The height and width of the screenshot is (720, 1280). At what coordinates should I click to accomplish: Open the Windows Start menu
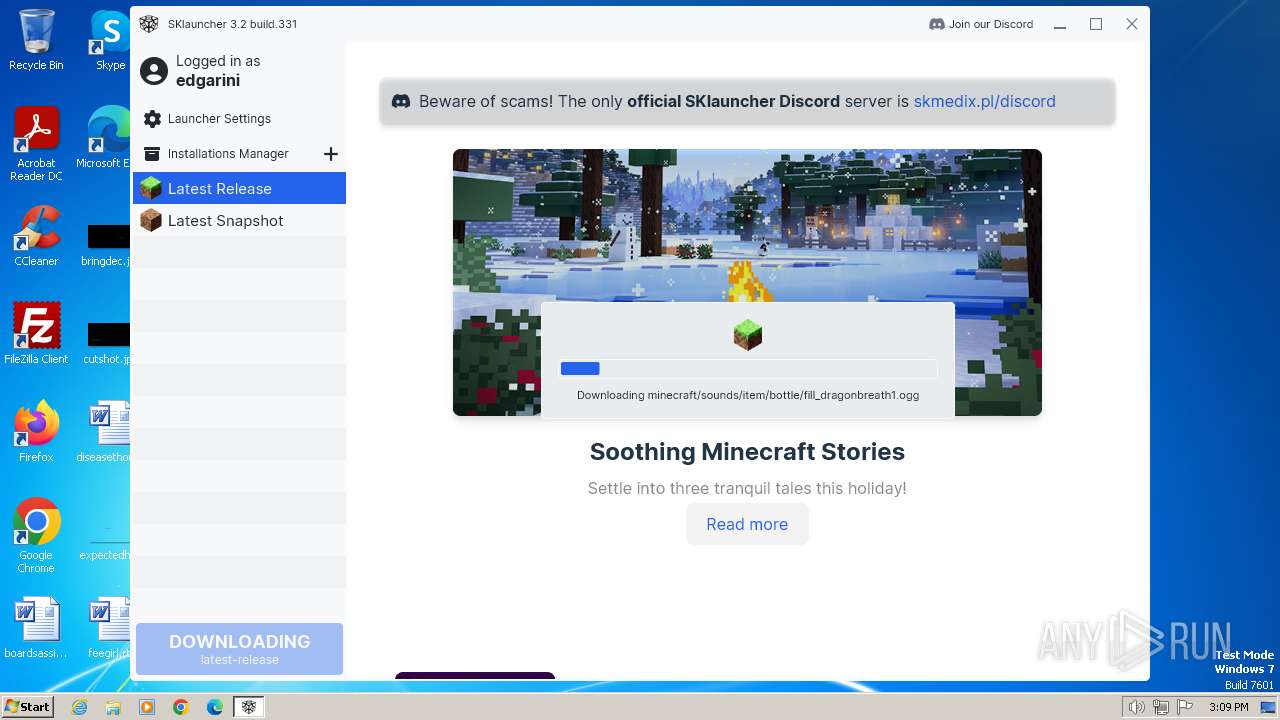[27, 706]
